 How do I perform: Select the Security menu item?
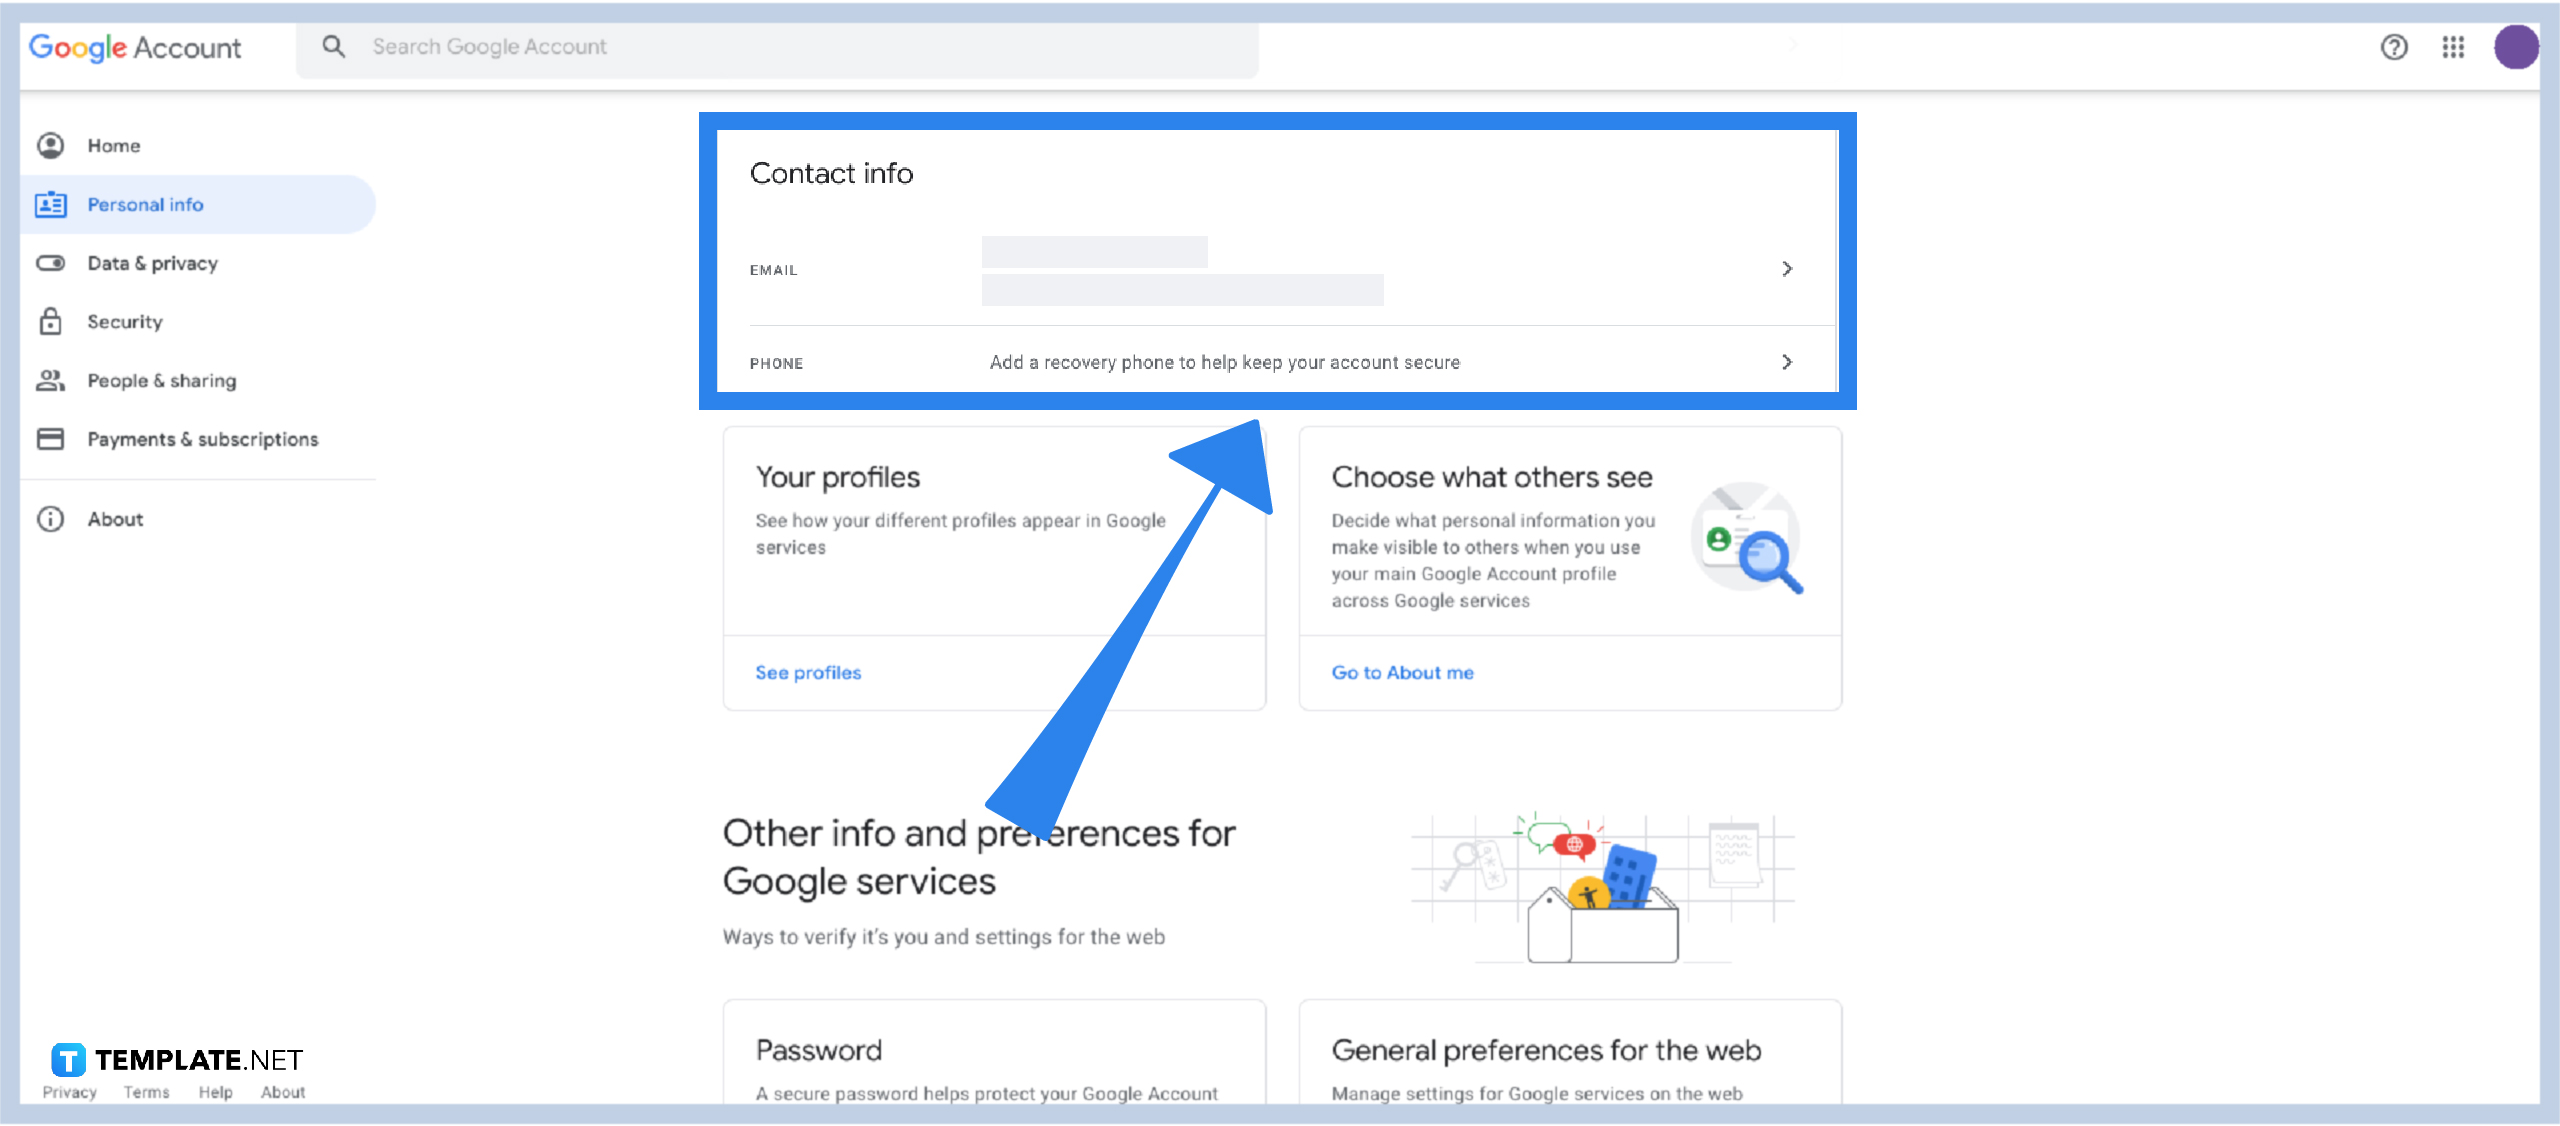coord(122,321)
